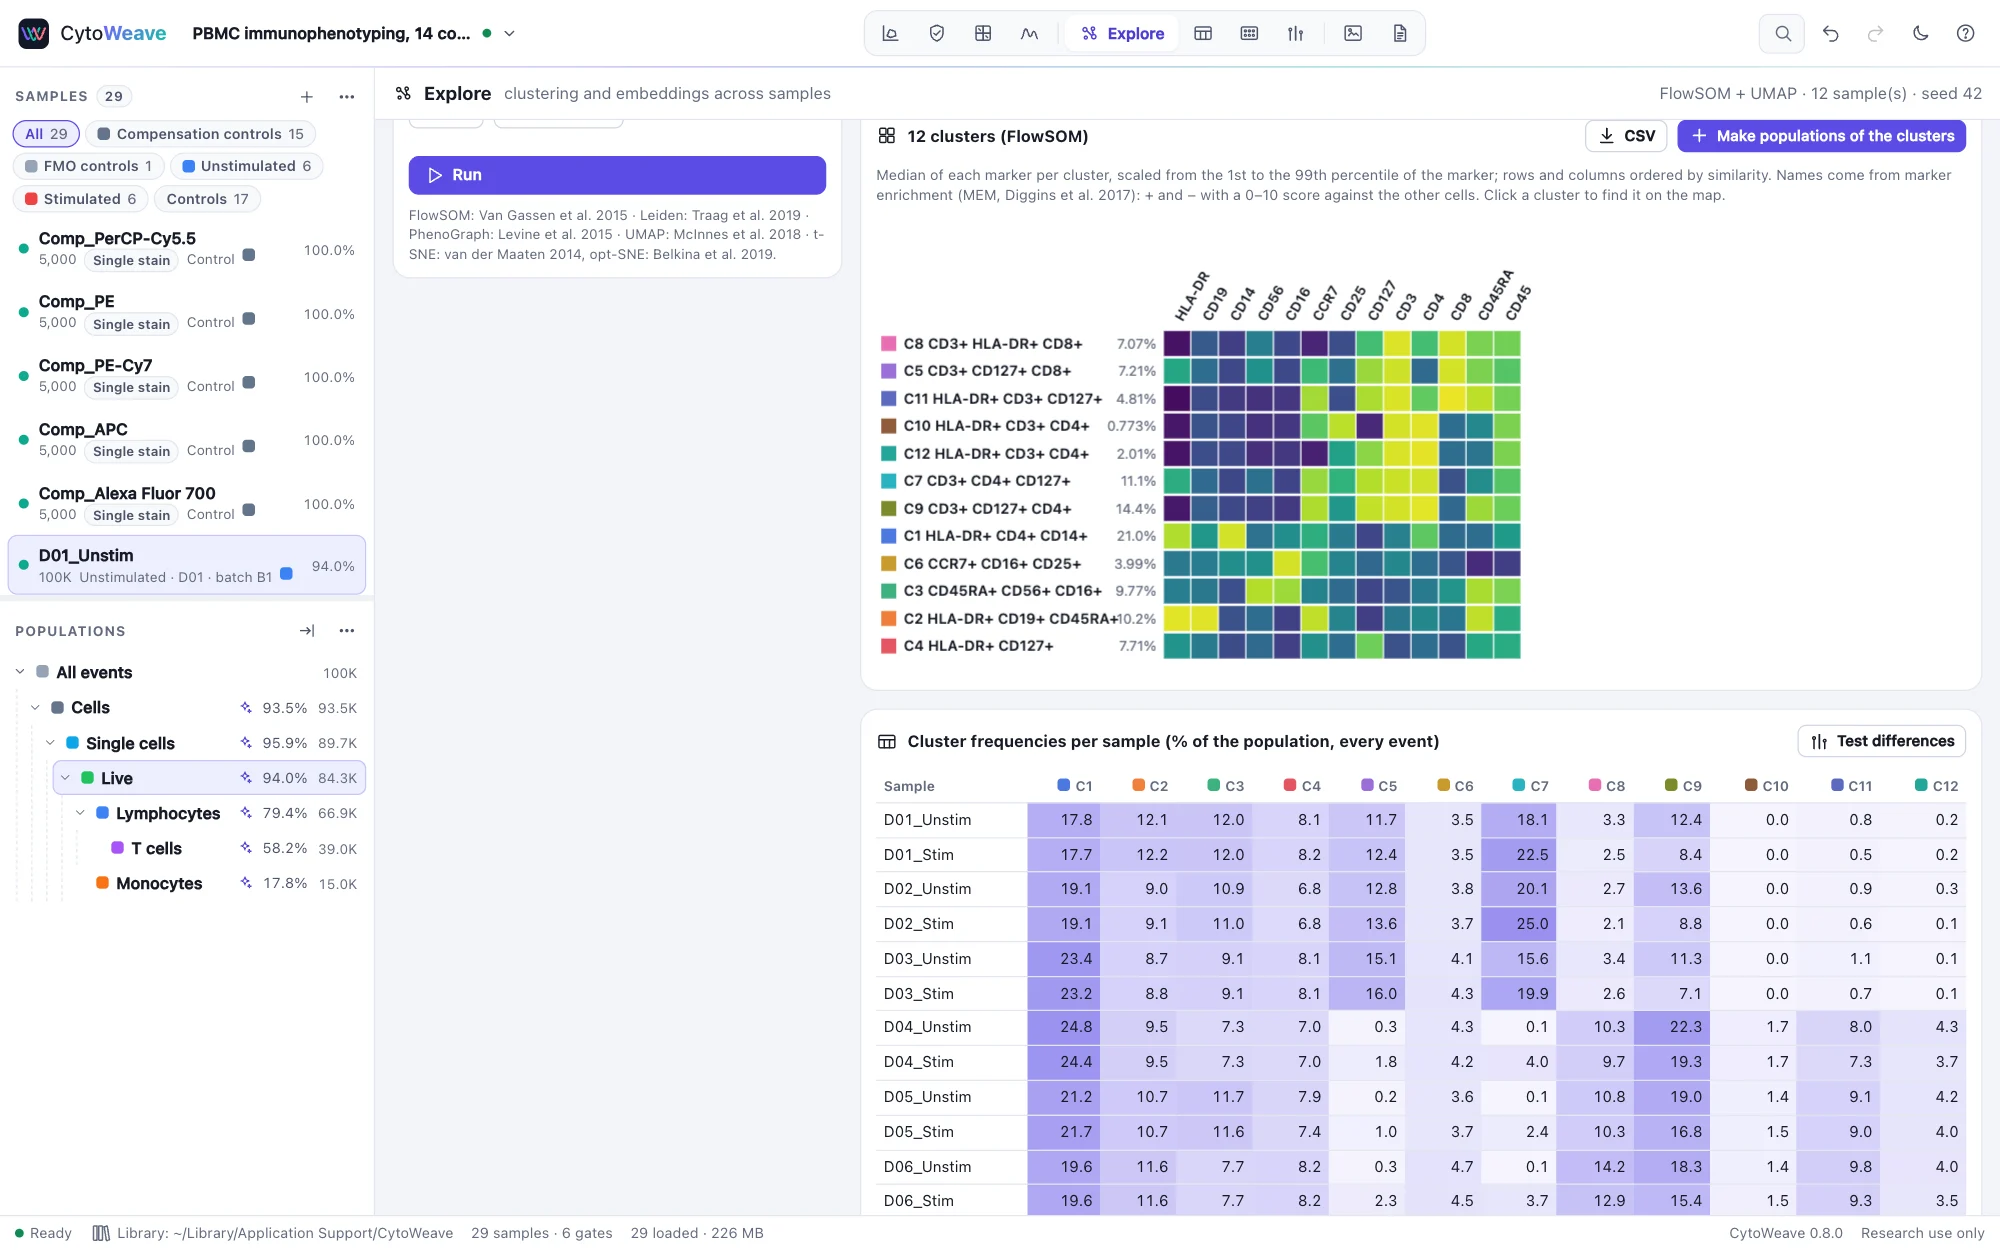Run the clustering
This screenshot has width=2000, height=1250.
click(617, 175)
